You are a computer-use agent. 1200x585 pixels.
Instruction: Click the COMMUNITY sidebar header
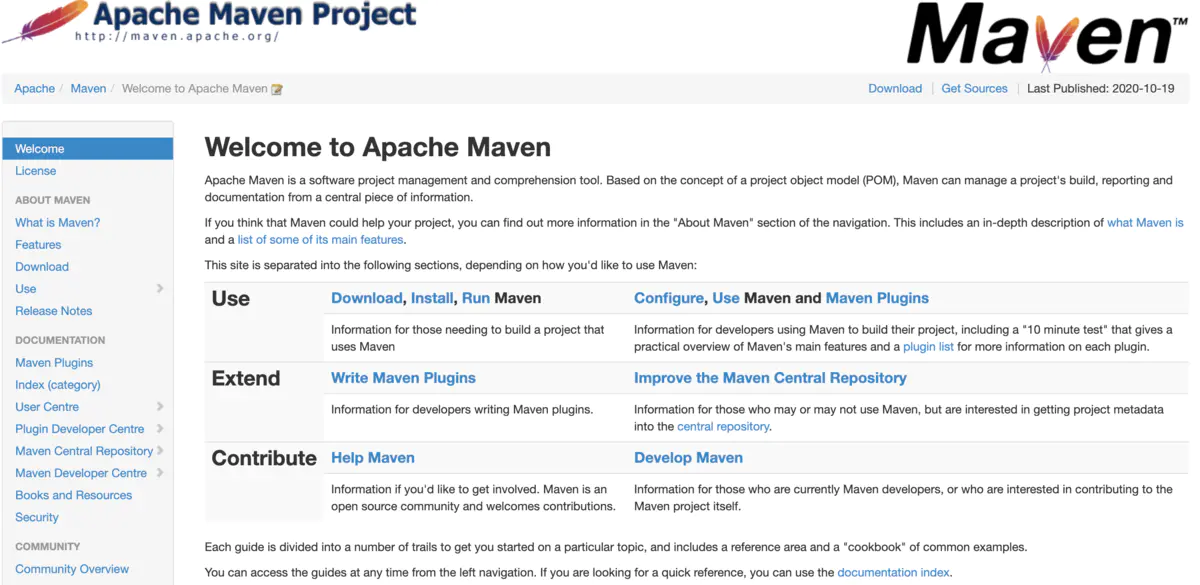[x=48, y=547]
